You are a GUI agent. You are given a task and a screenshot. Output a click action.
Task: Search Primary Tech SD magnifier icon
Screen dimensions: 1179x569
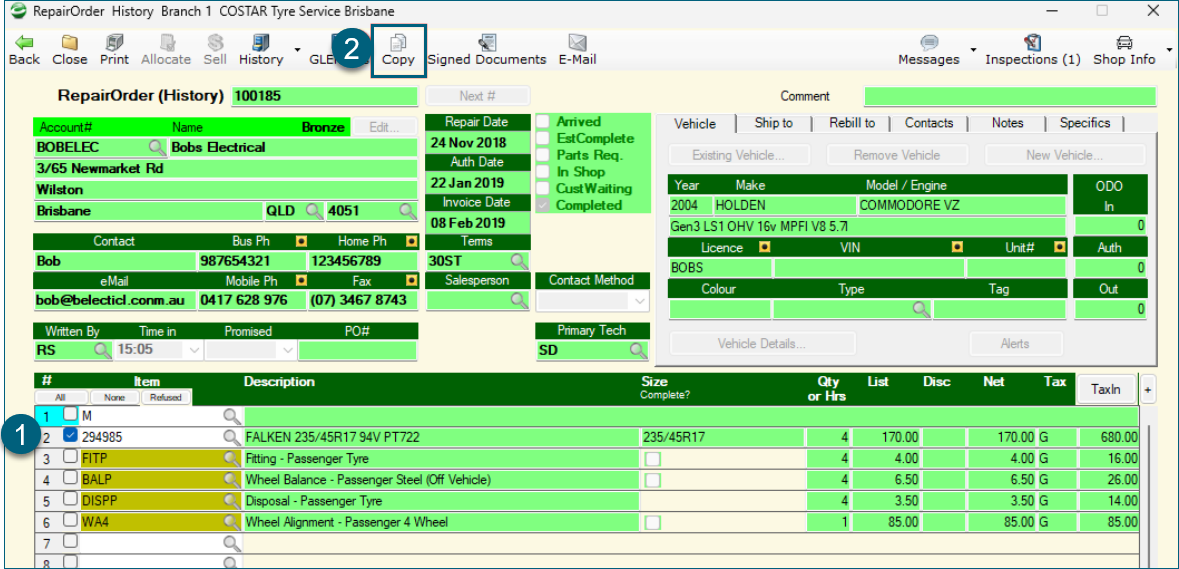tap(638, 350)
